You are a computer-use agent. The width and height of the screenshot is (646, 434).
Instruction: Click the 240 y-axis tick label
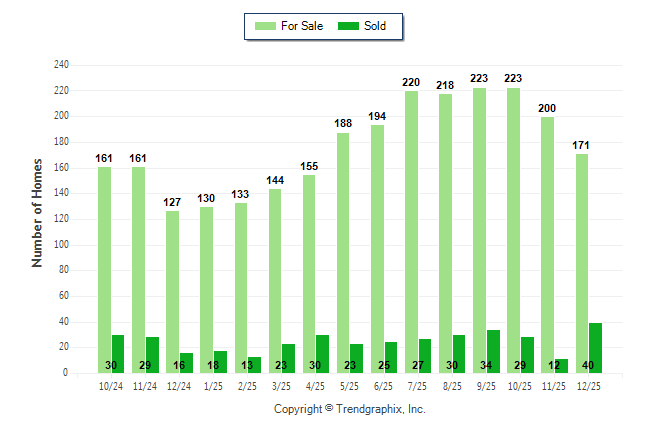coord(61,65)
